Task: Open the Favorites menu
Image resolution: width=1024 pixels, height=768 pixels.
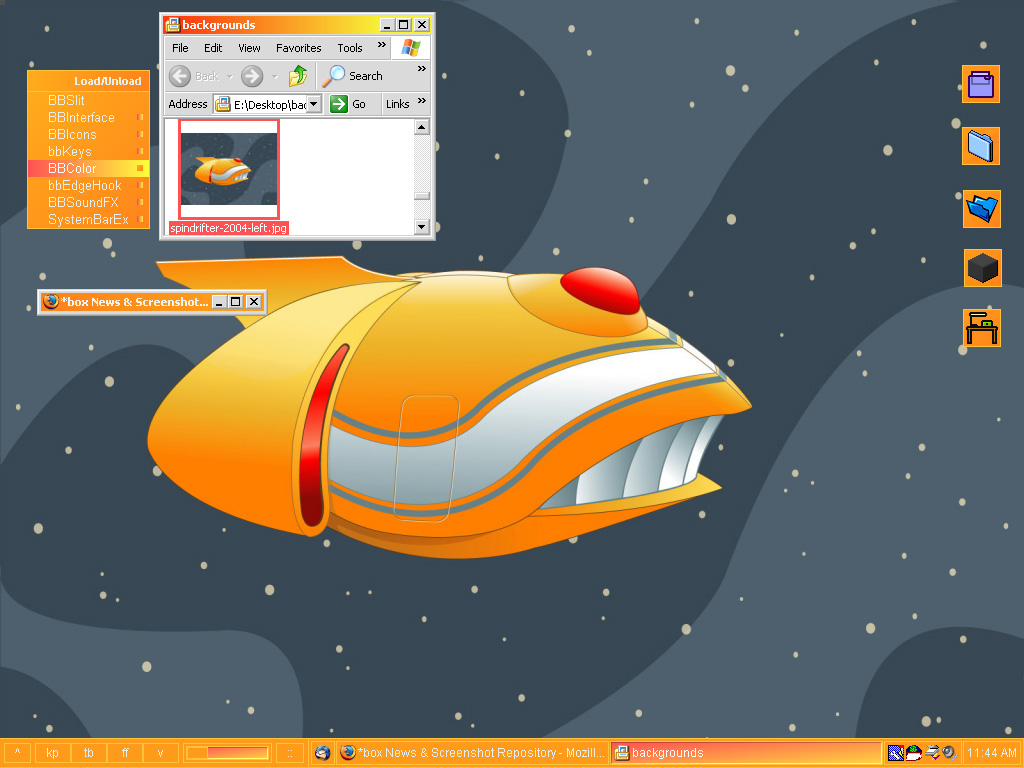Action: click(x=298, y=48)
